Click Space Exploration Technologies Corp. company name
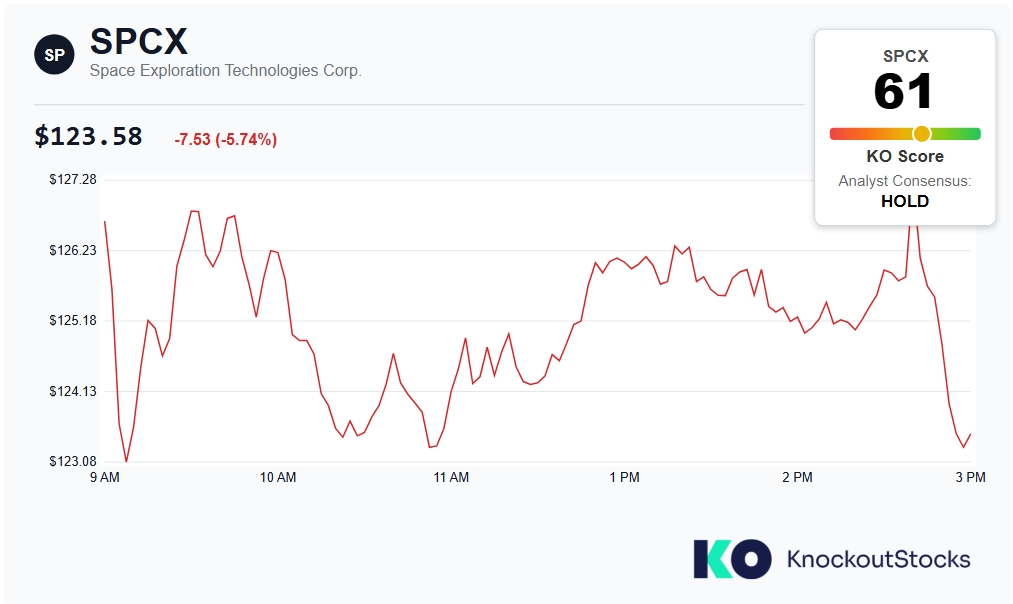This screenshot has width=1013, height=604. pos(225,70)
